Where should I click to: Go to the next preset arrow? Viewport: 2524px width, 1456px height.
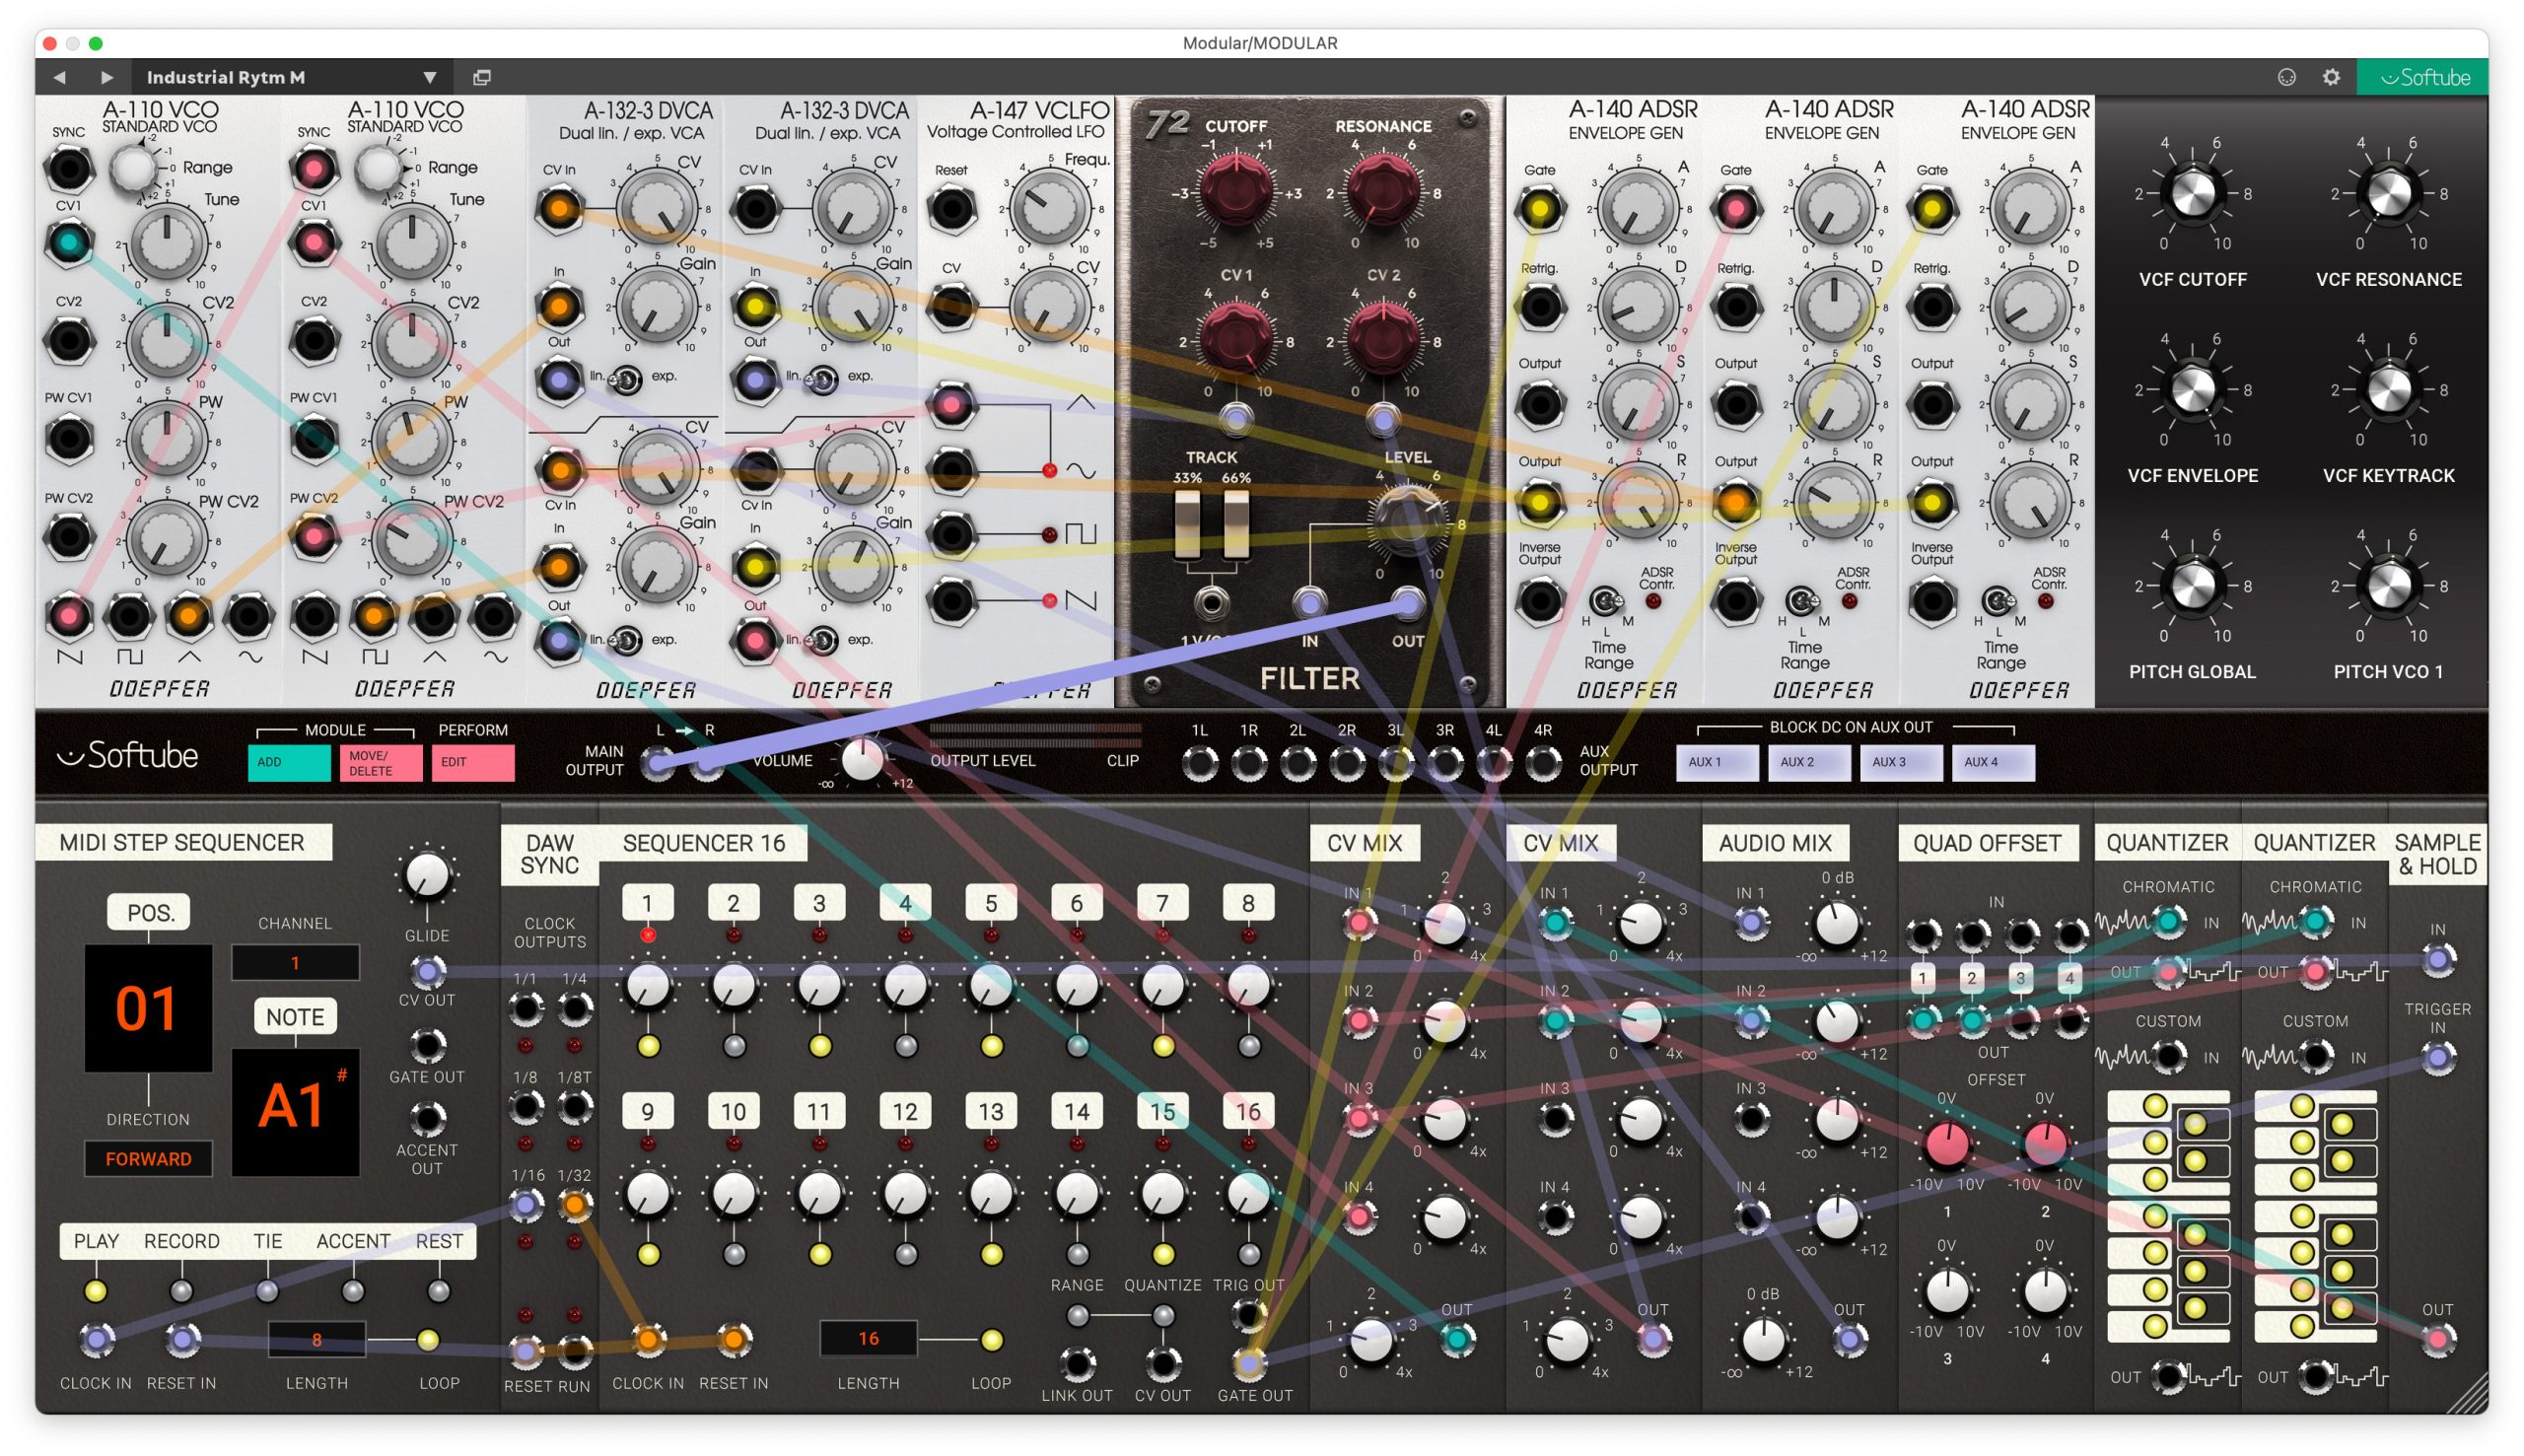(106, 77)
